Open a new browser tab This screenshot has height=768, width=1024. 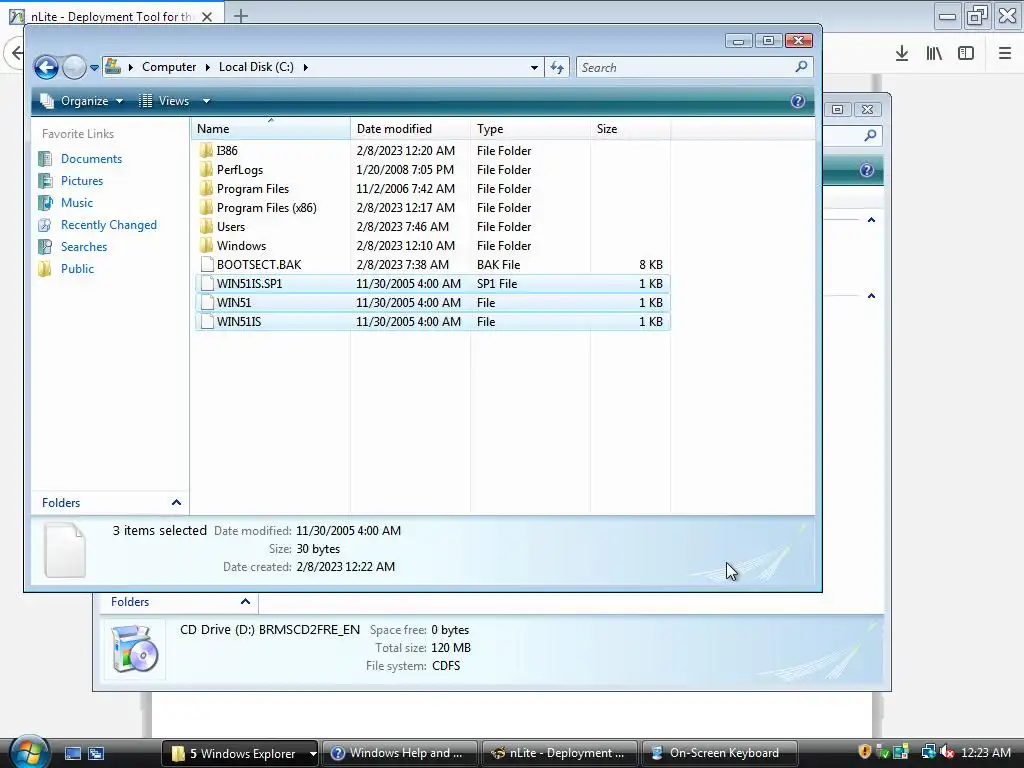point(241,16)
